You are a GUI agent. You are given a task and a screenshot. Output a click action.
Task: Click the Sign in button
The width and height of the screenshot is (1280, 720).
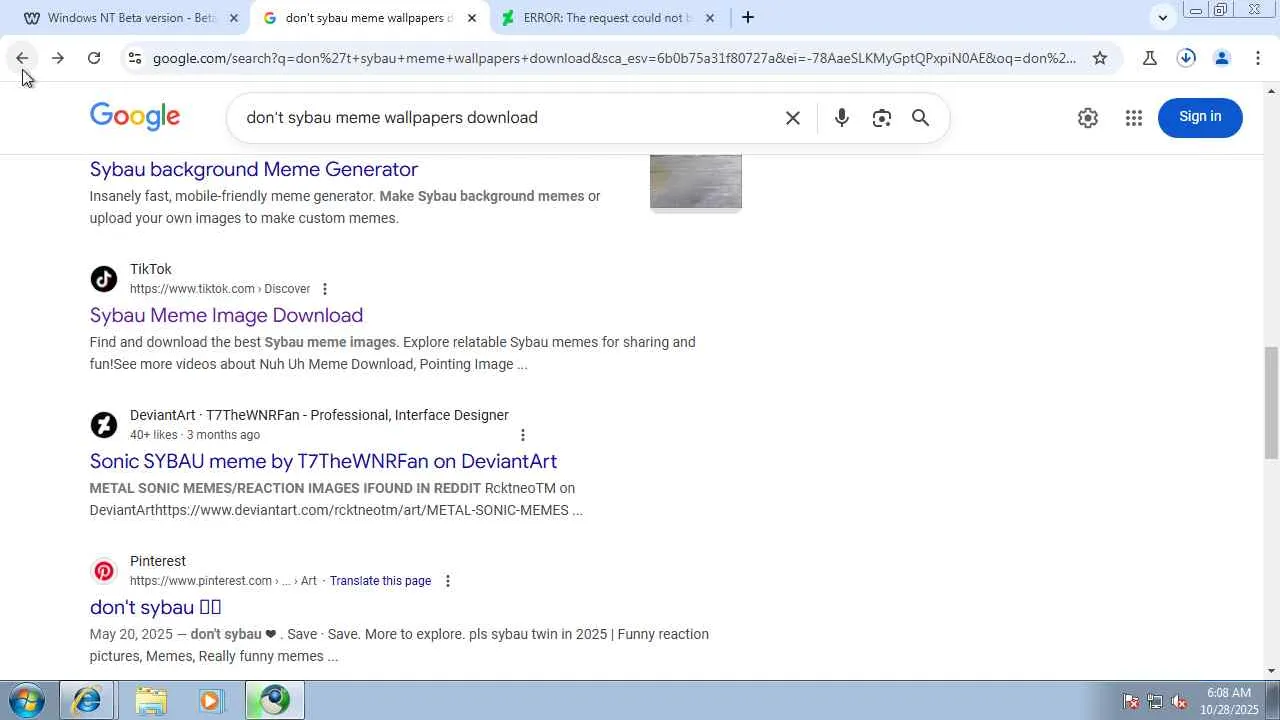click(x=1200, y=117)
